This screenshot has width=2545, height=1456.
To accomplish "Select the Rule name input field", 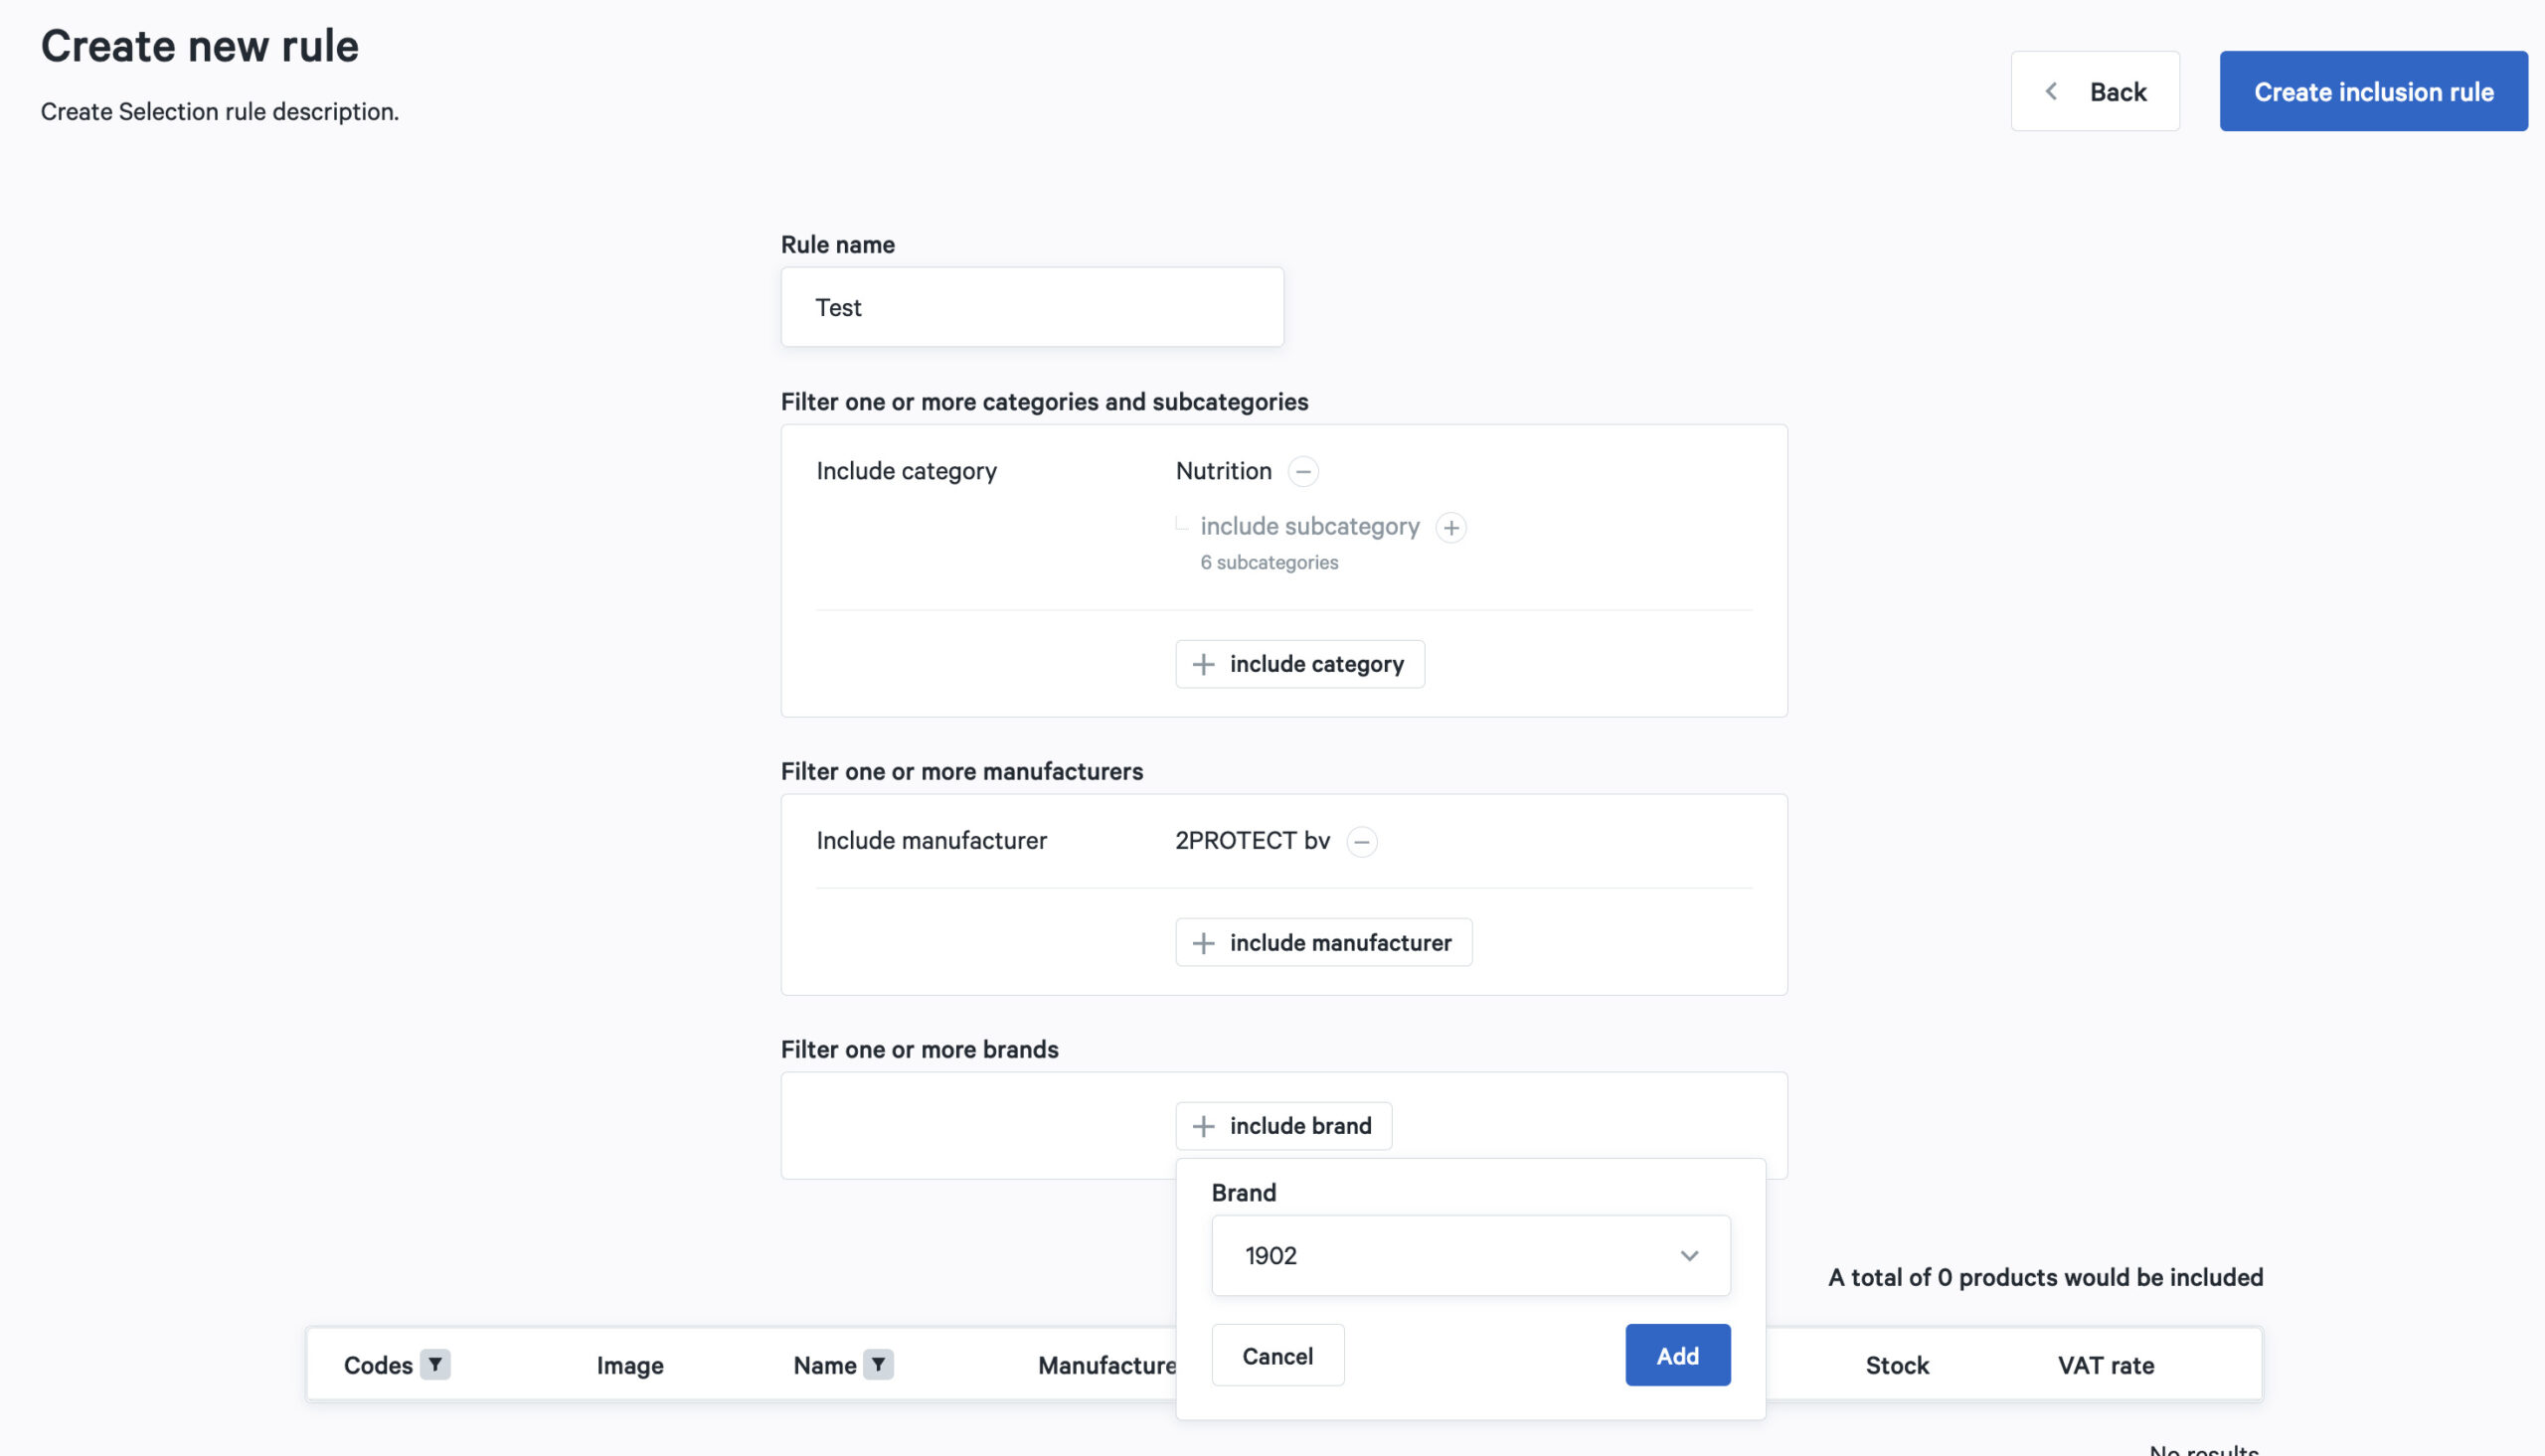I will pyautogui.click(x=1031, y=306).
